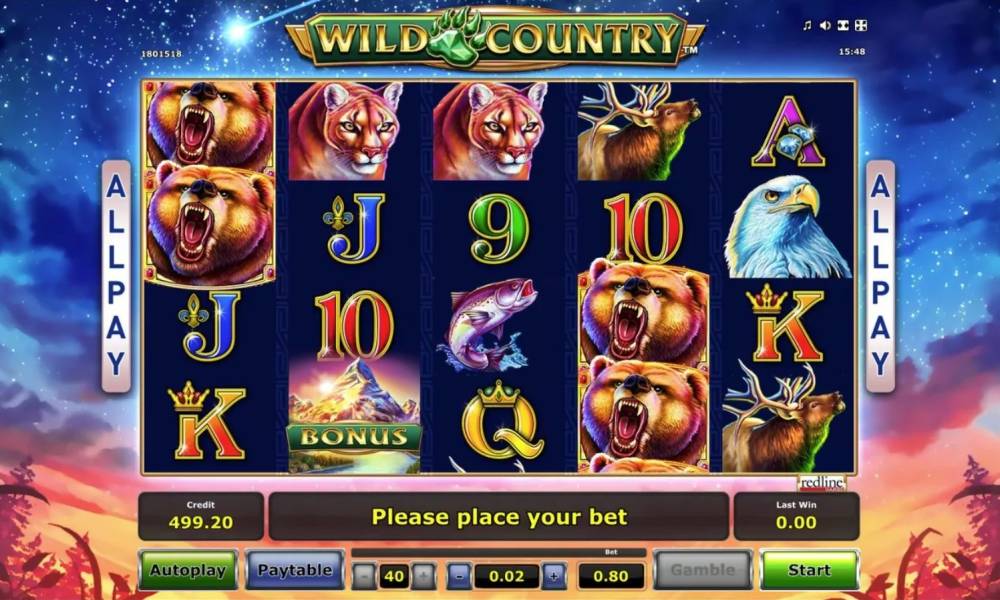Click the golden Q symbol
Screen dimensions: 1000x600
[x=502, y=420]
